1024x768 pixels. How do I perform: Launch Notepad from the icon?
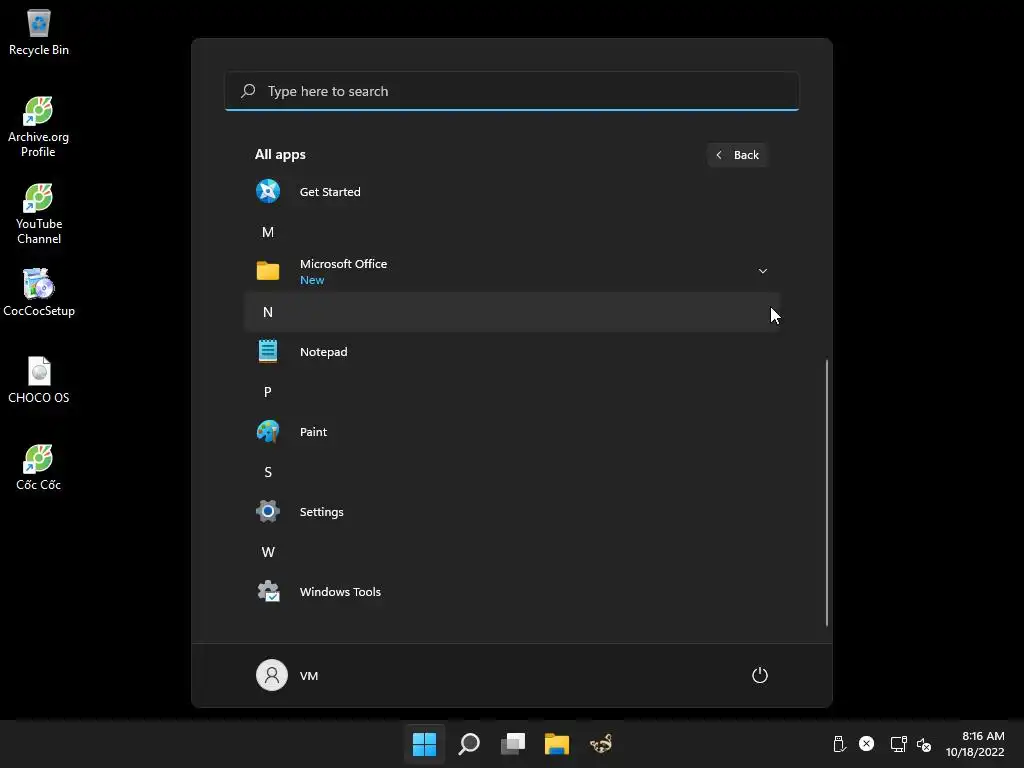268,351
